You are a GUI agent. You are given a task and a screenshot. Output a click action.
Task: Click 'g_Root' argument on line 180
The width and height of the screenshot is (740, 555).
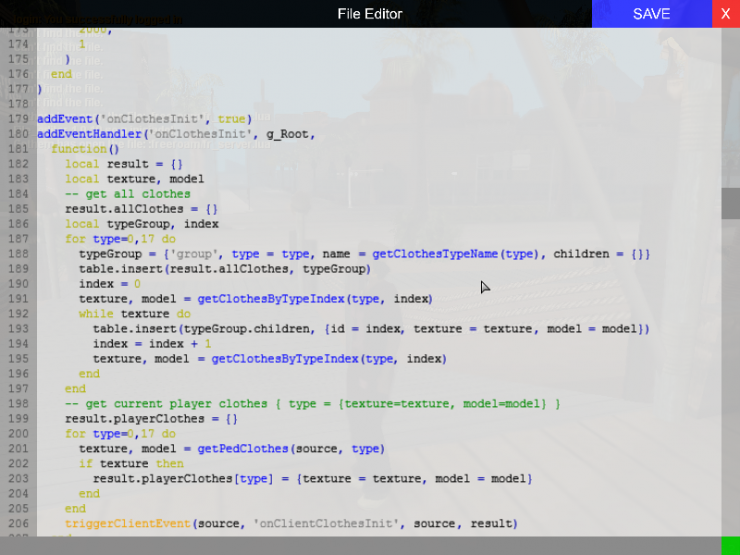(290, 134)
